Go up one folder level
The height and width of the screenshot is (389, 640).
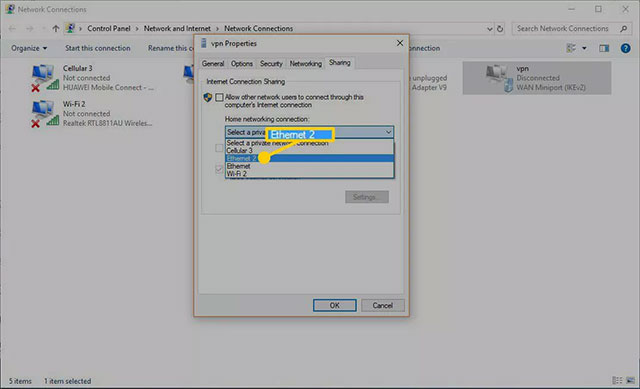tap(56, 29)
